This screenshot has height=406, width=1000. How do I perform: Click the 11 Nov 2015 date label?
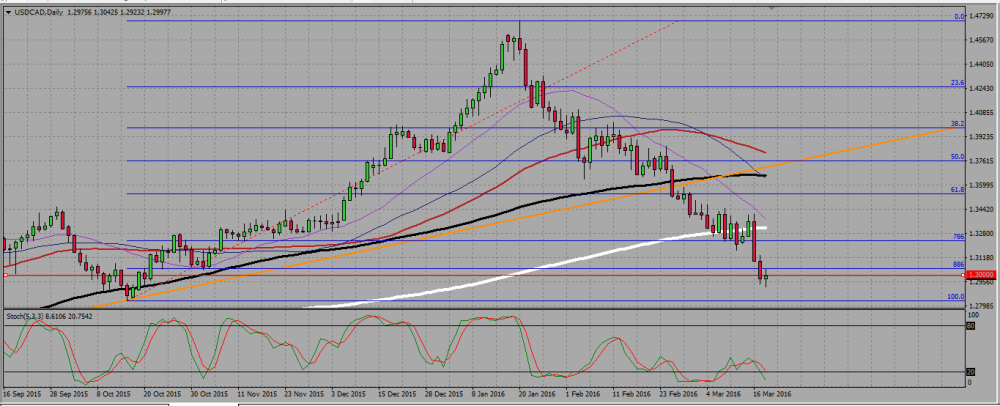(x=256, y=395)
